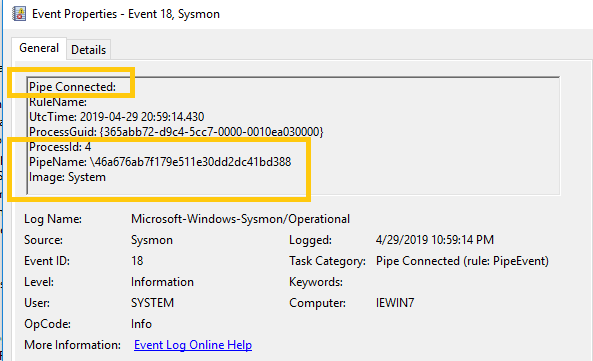Click the Event ID value 18
This screenshot has width=593, height=361.
pyautogui.click(x=137, y=261)
